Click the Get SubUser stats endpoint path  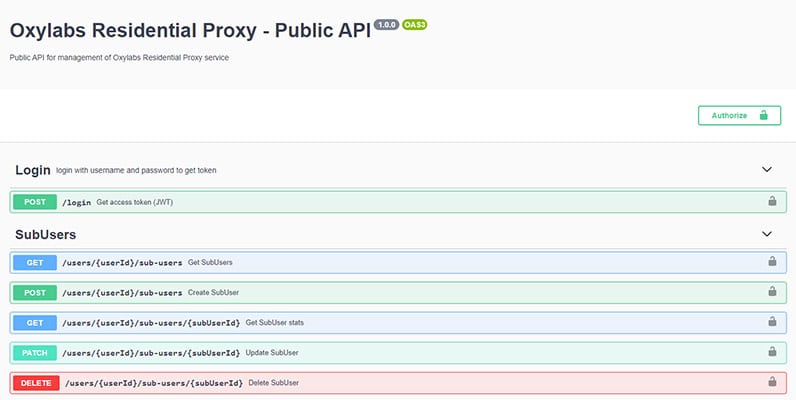(x=151, y=322)
